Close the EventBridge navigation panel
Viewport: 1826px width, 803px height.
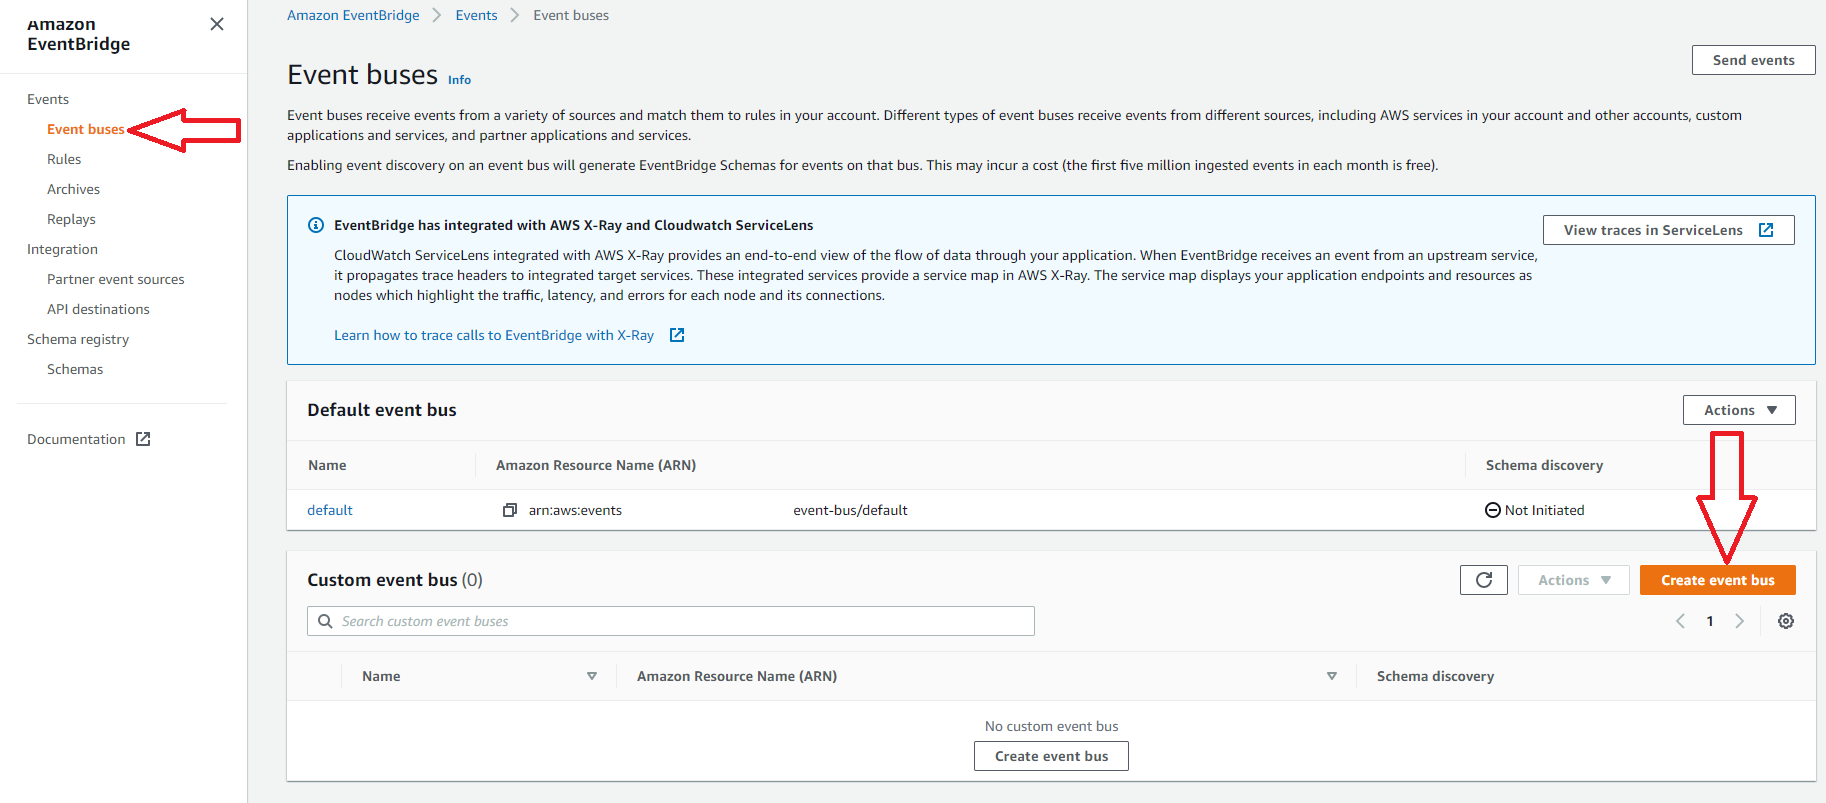coord(217,24)
